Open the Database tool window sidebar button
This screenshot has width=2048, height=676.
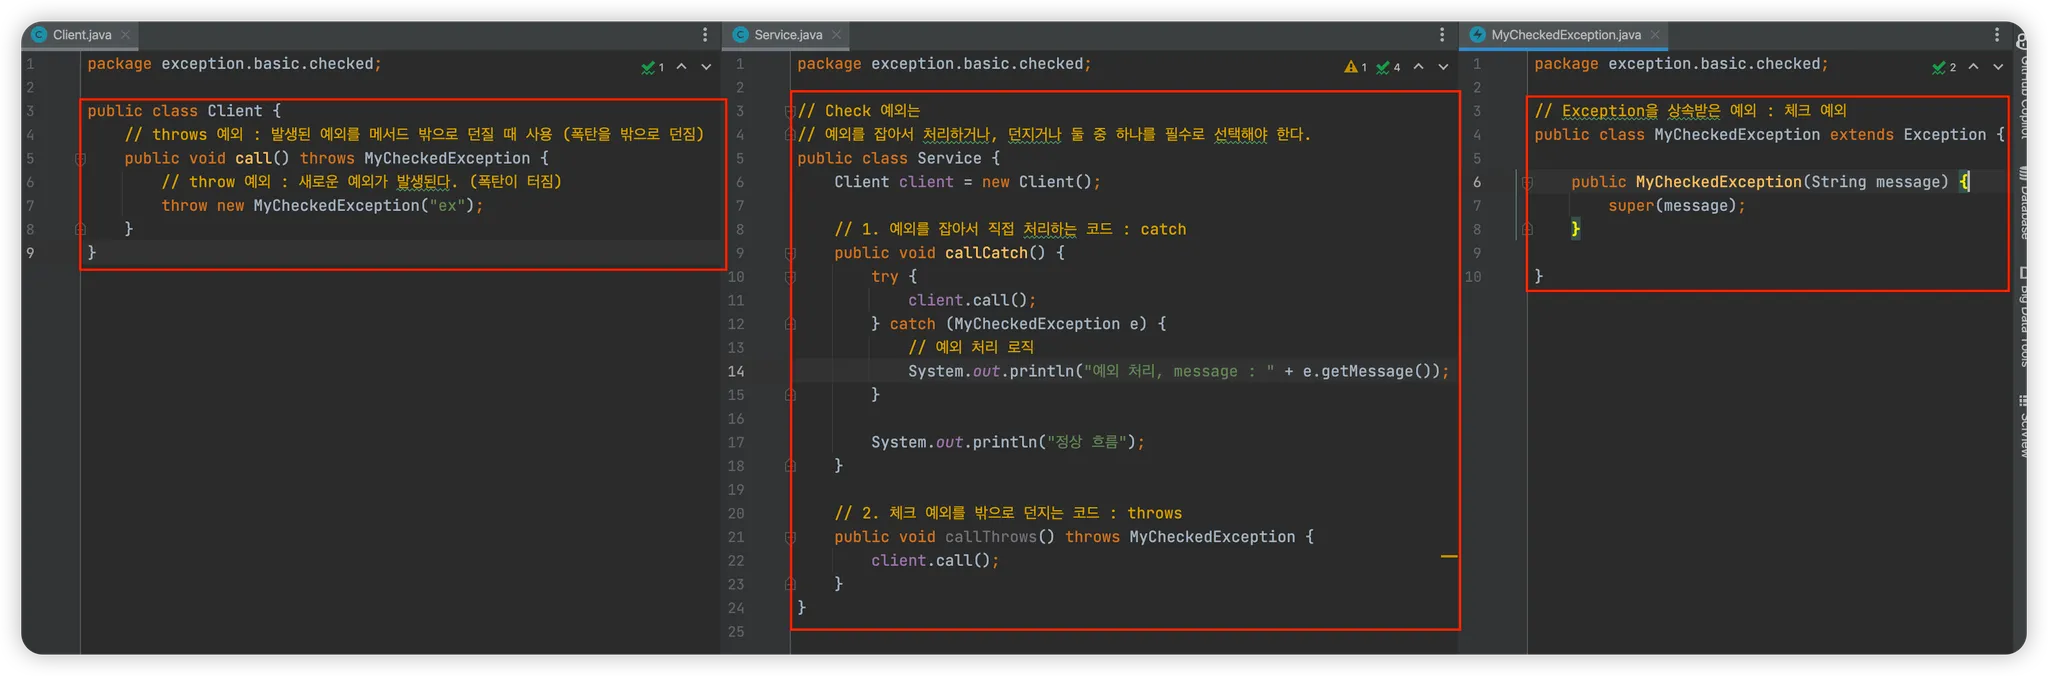pyautogui.click(x=2023, y=202)
